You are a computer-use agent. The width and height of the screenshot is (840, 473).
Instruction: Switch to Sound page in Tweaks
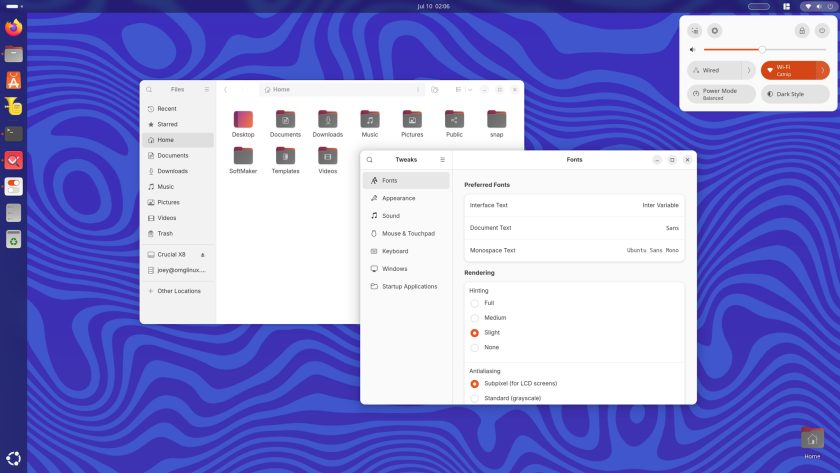click(406, 216)
